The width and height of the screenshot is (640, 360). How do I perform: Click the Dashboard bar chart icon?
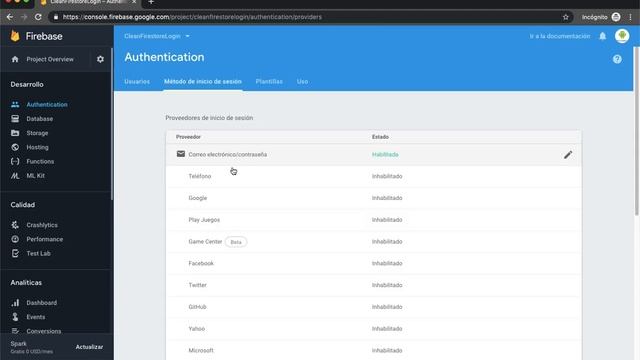[x=15, y=303]
